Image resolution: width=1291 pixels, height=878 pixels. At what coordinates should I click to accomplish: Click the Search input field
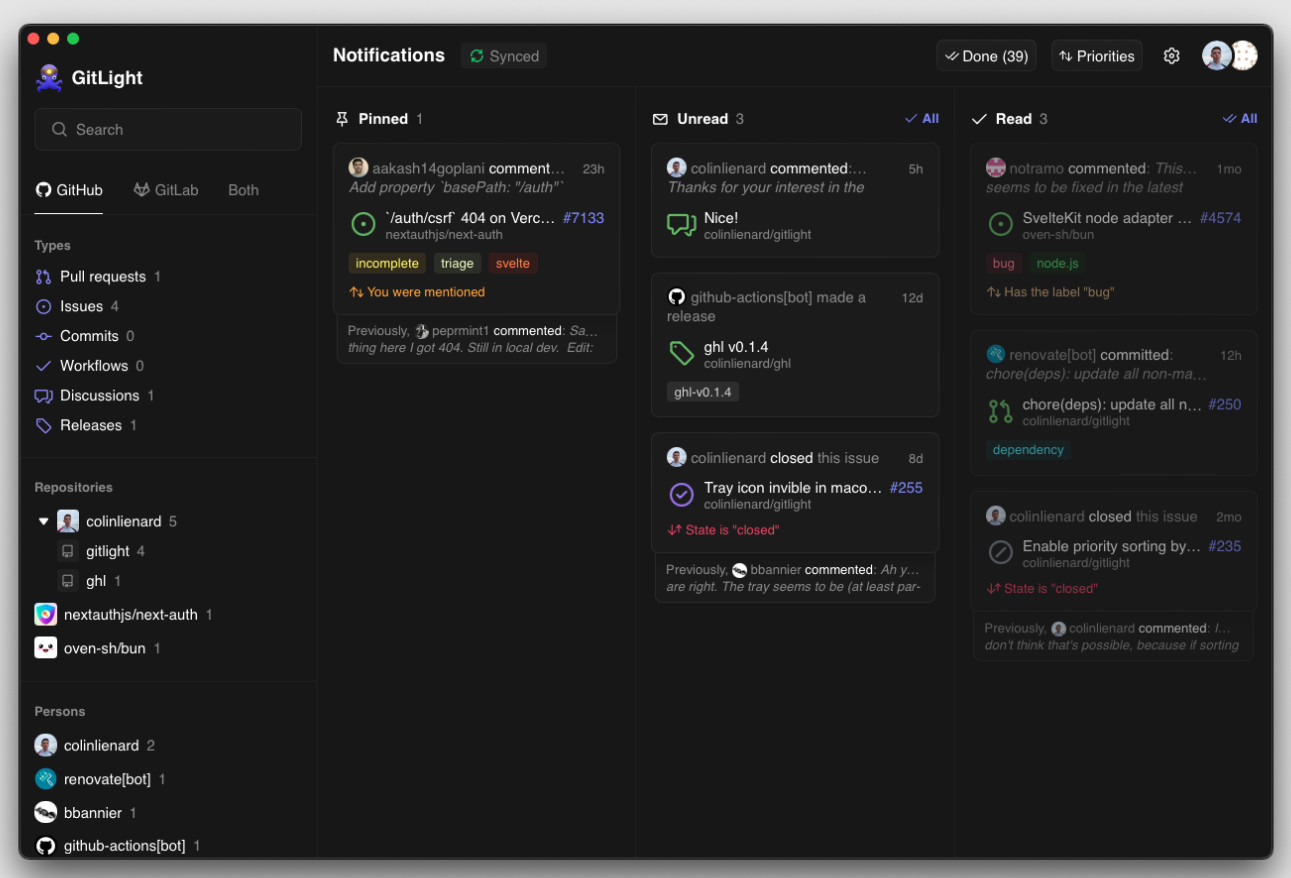coord(168,129)
